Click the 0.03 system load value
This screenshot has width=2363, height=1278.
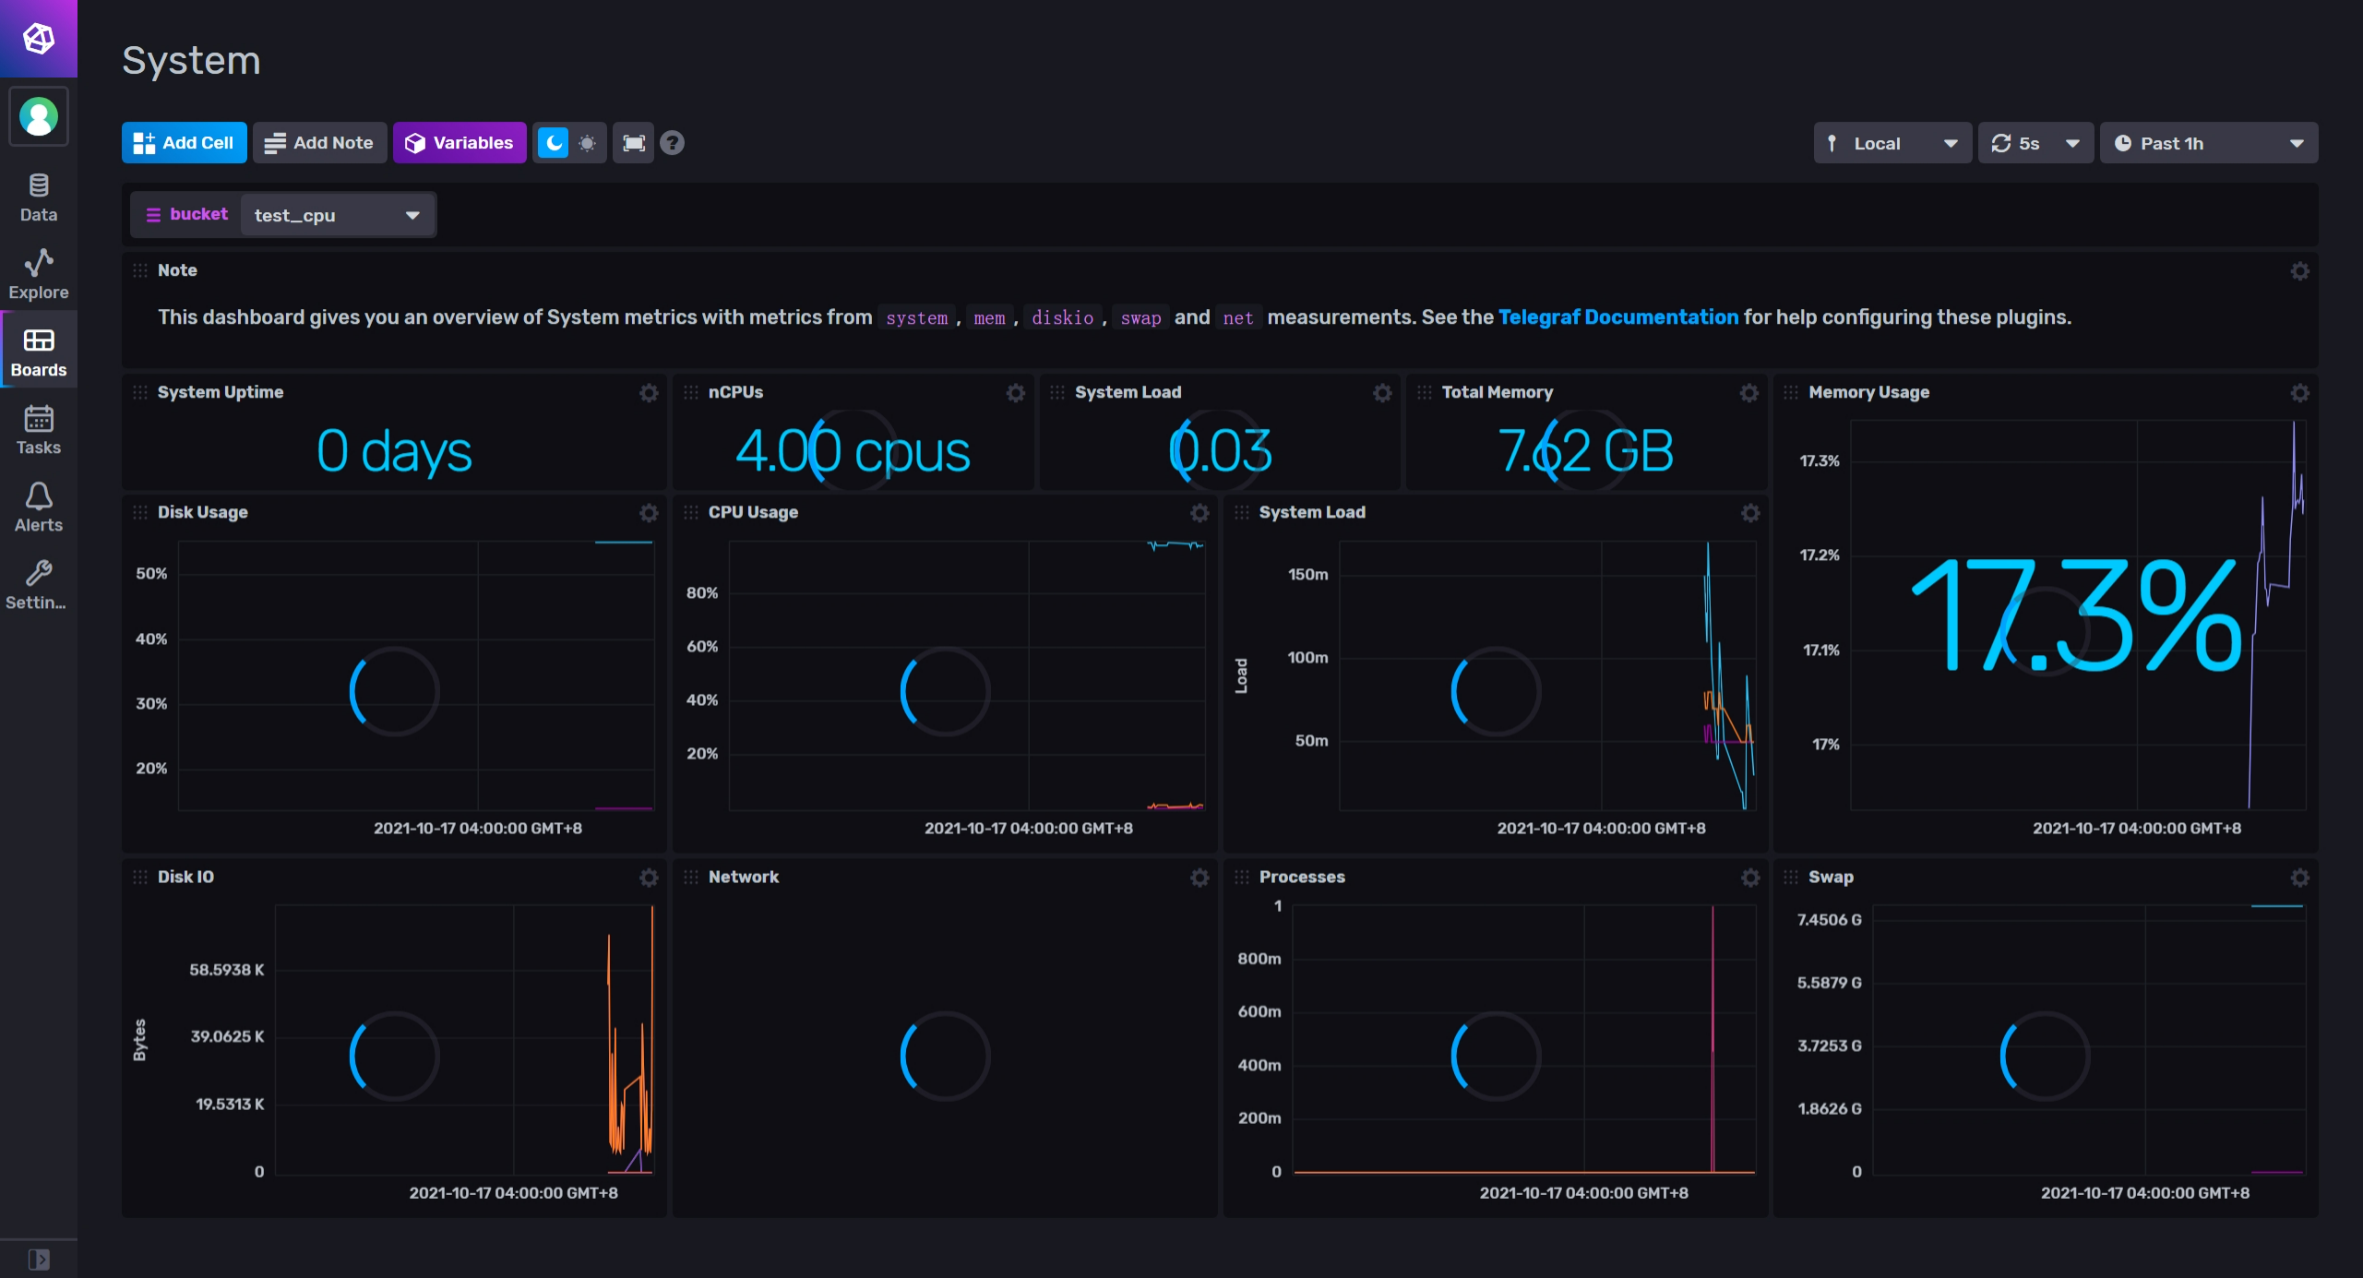[1221, 451]
